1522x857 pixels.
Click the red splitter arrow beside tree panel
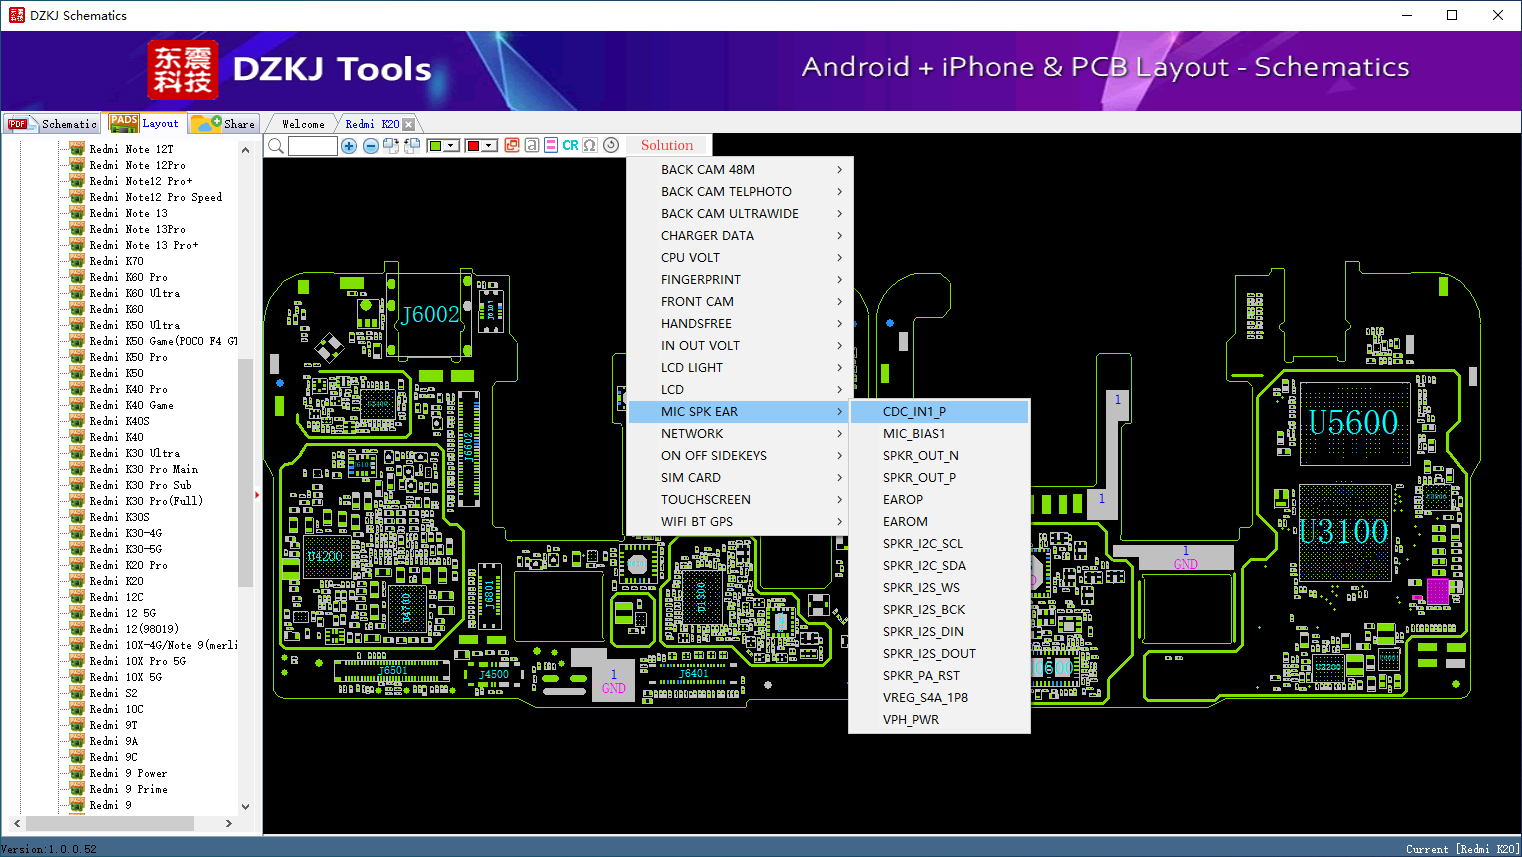click(257, 495)
